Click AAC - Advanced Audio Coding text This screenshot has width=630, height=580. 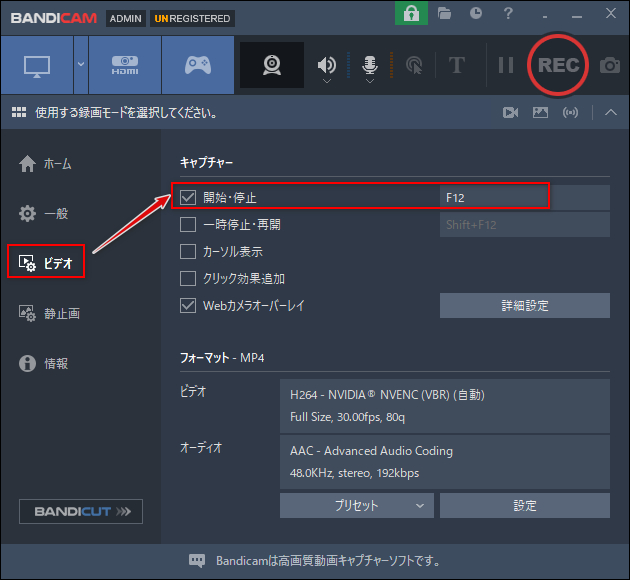[371, 451]
